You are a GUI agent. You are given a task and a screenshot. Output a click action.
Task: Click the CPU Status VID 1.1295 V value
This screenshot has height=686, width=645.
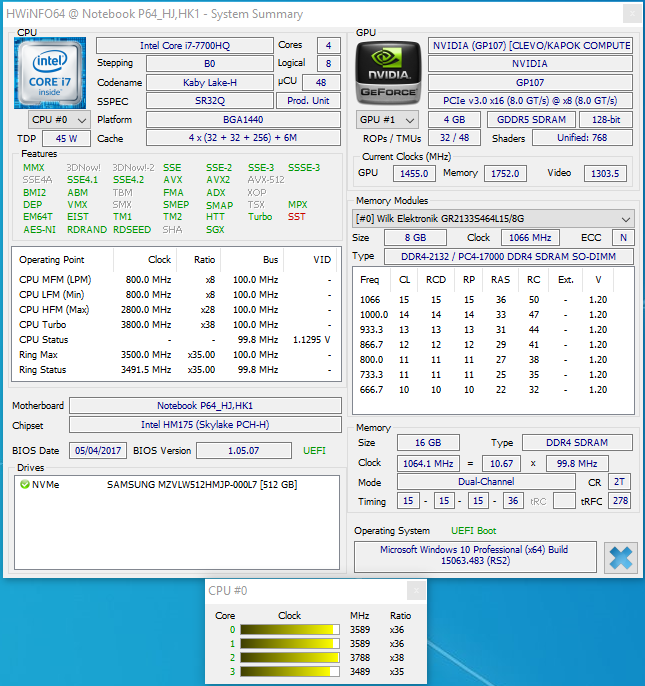pos(312,340)
